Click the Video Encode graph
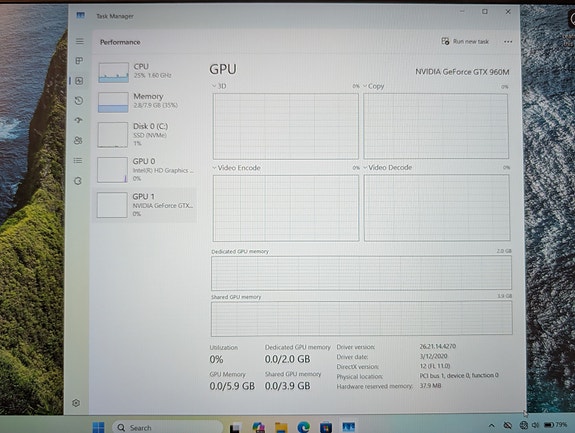 [x=286, y=208]
